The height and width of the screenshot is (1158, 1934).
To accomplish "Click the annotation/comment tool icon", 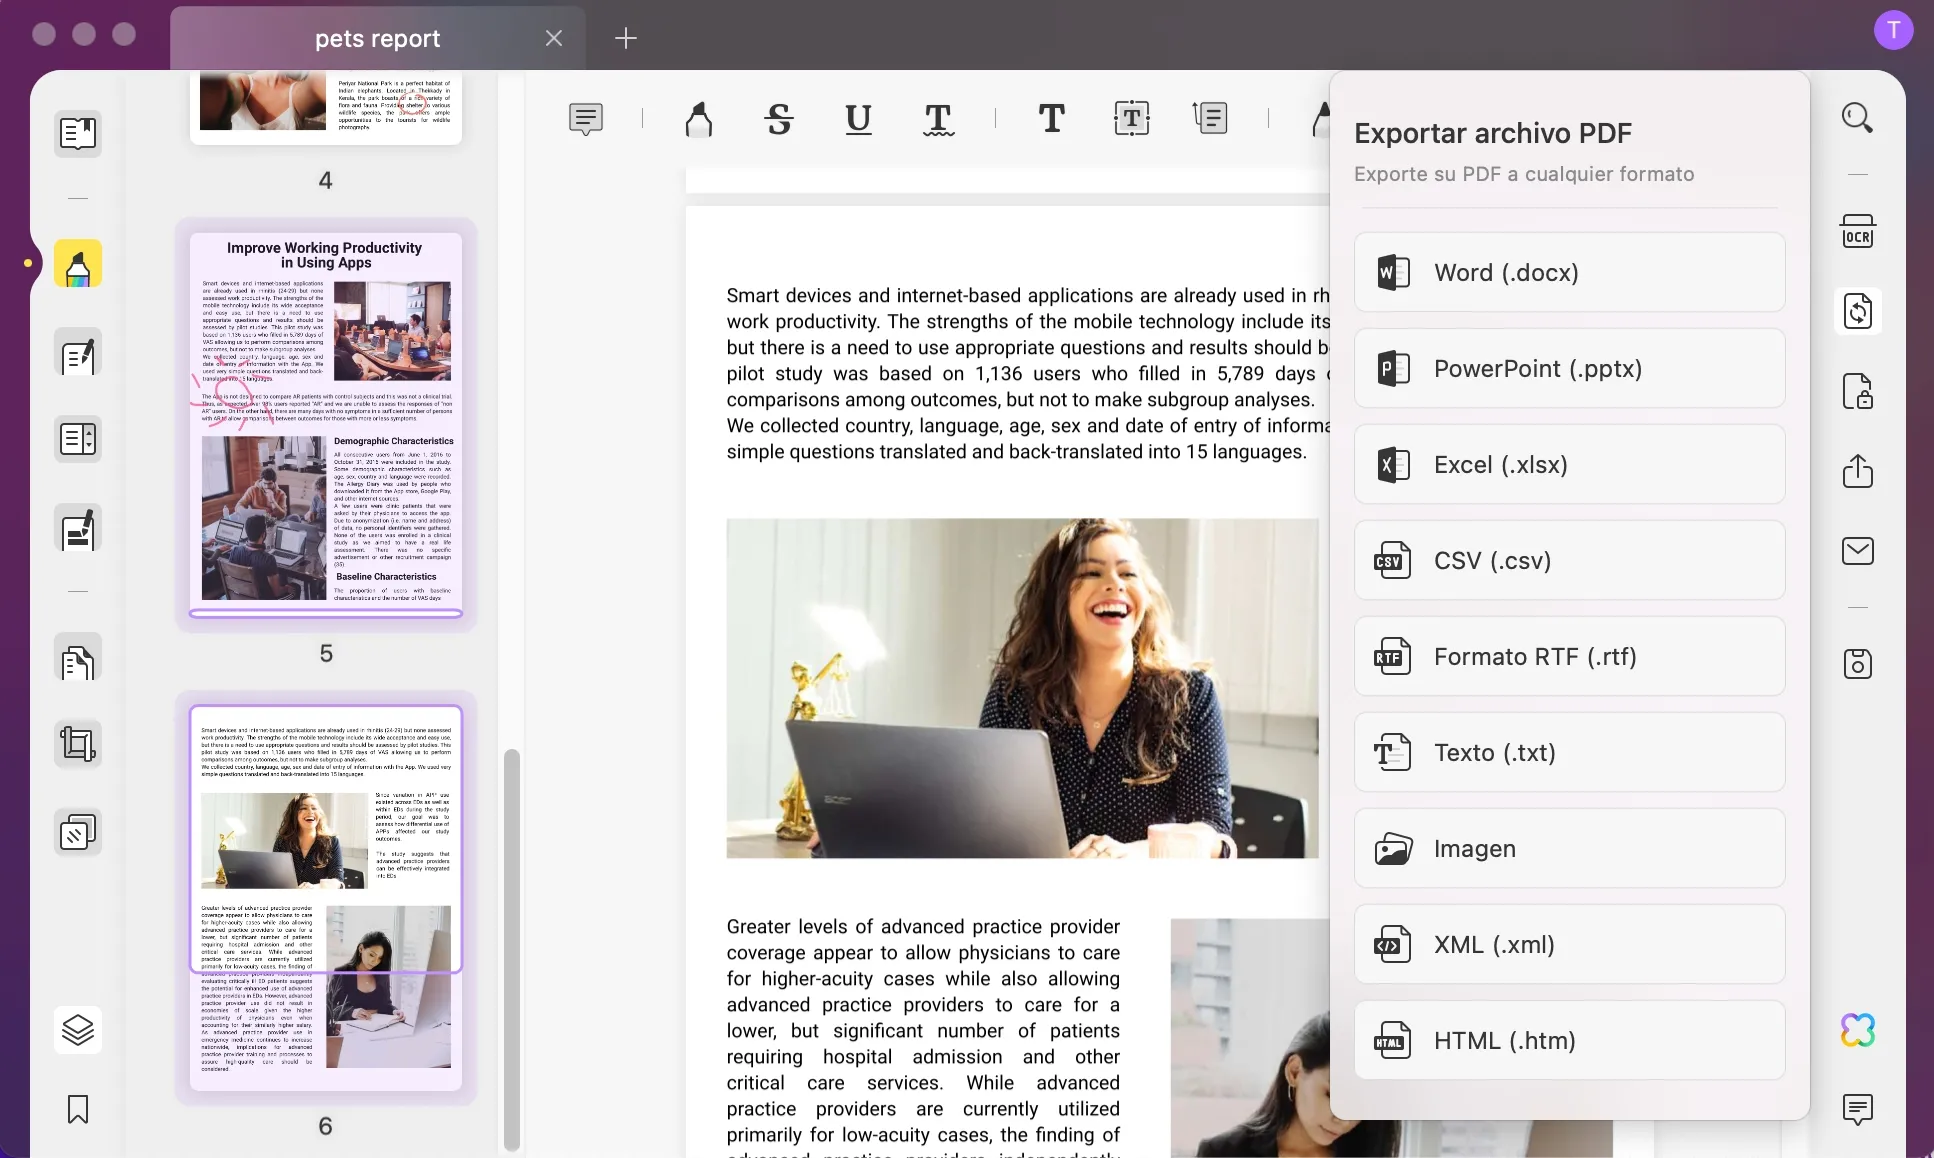I will coord(584,119).
